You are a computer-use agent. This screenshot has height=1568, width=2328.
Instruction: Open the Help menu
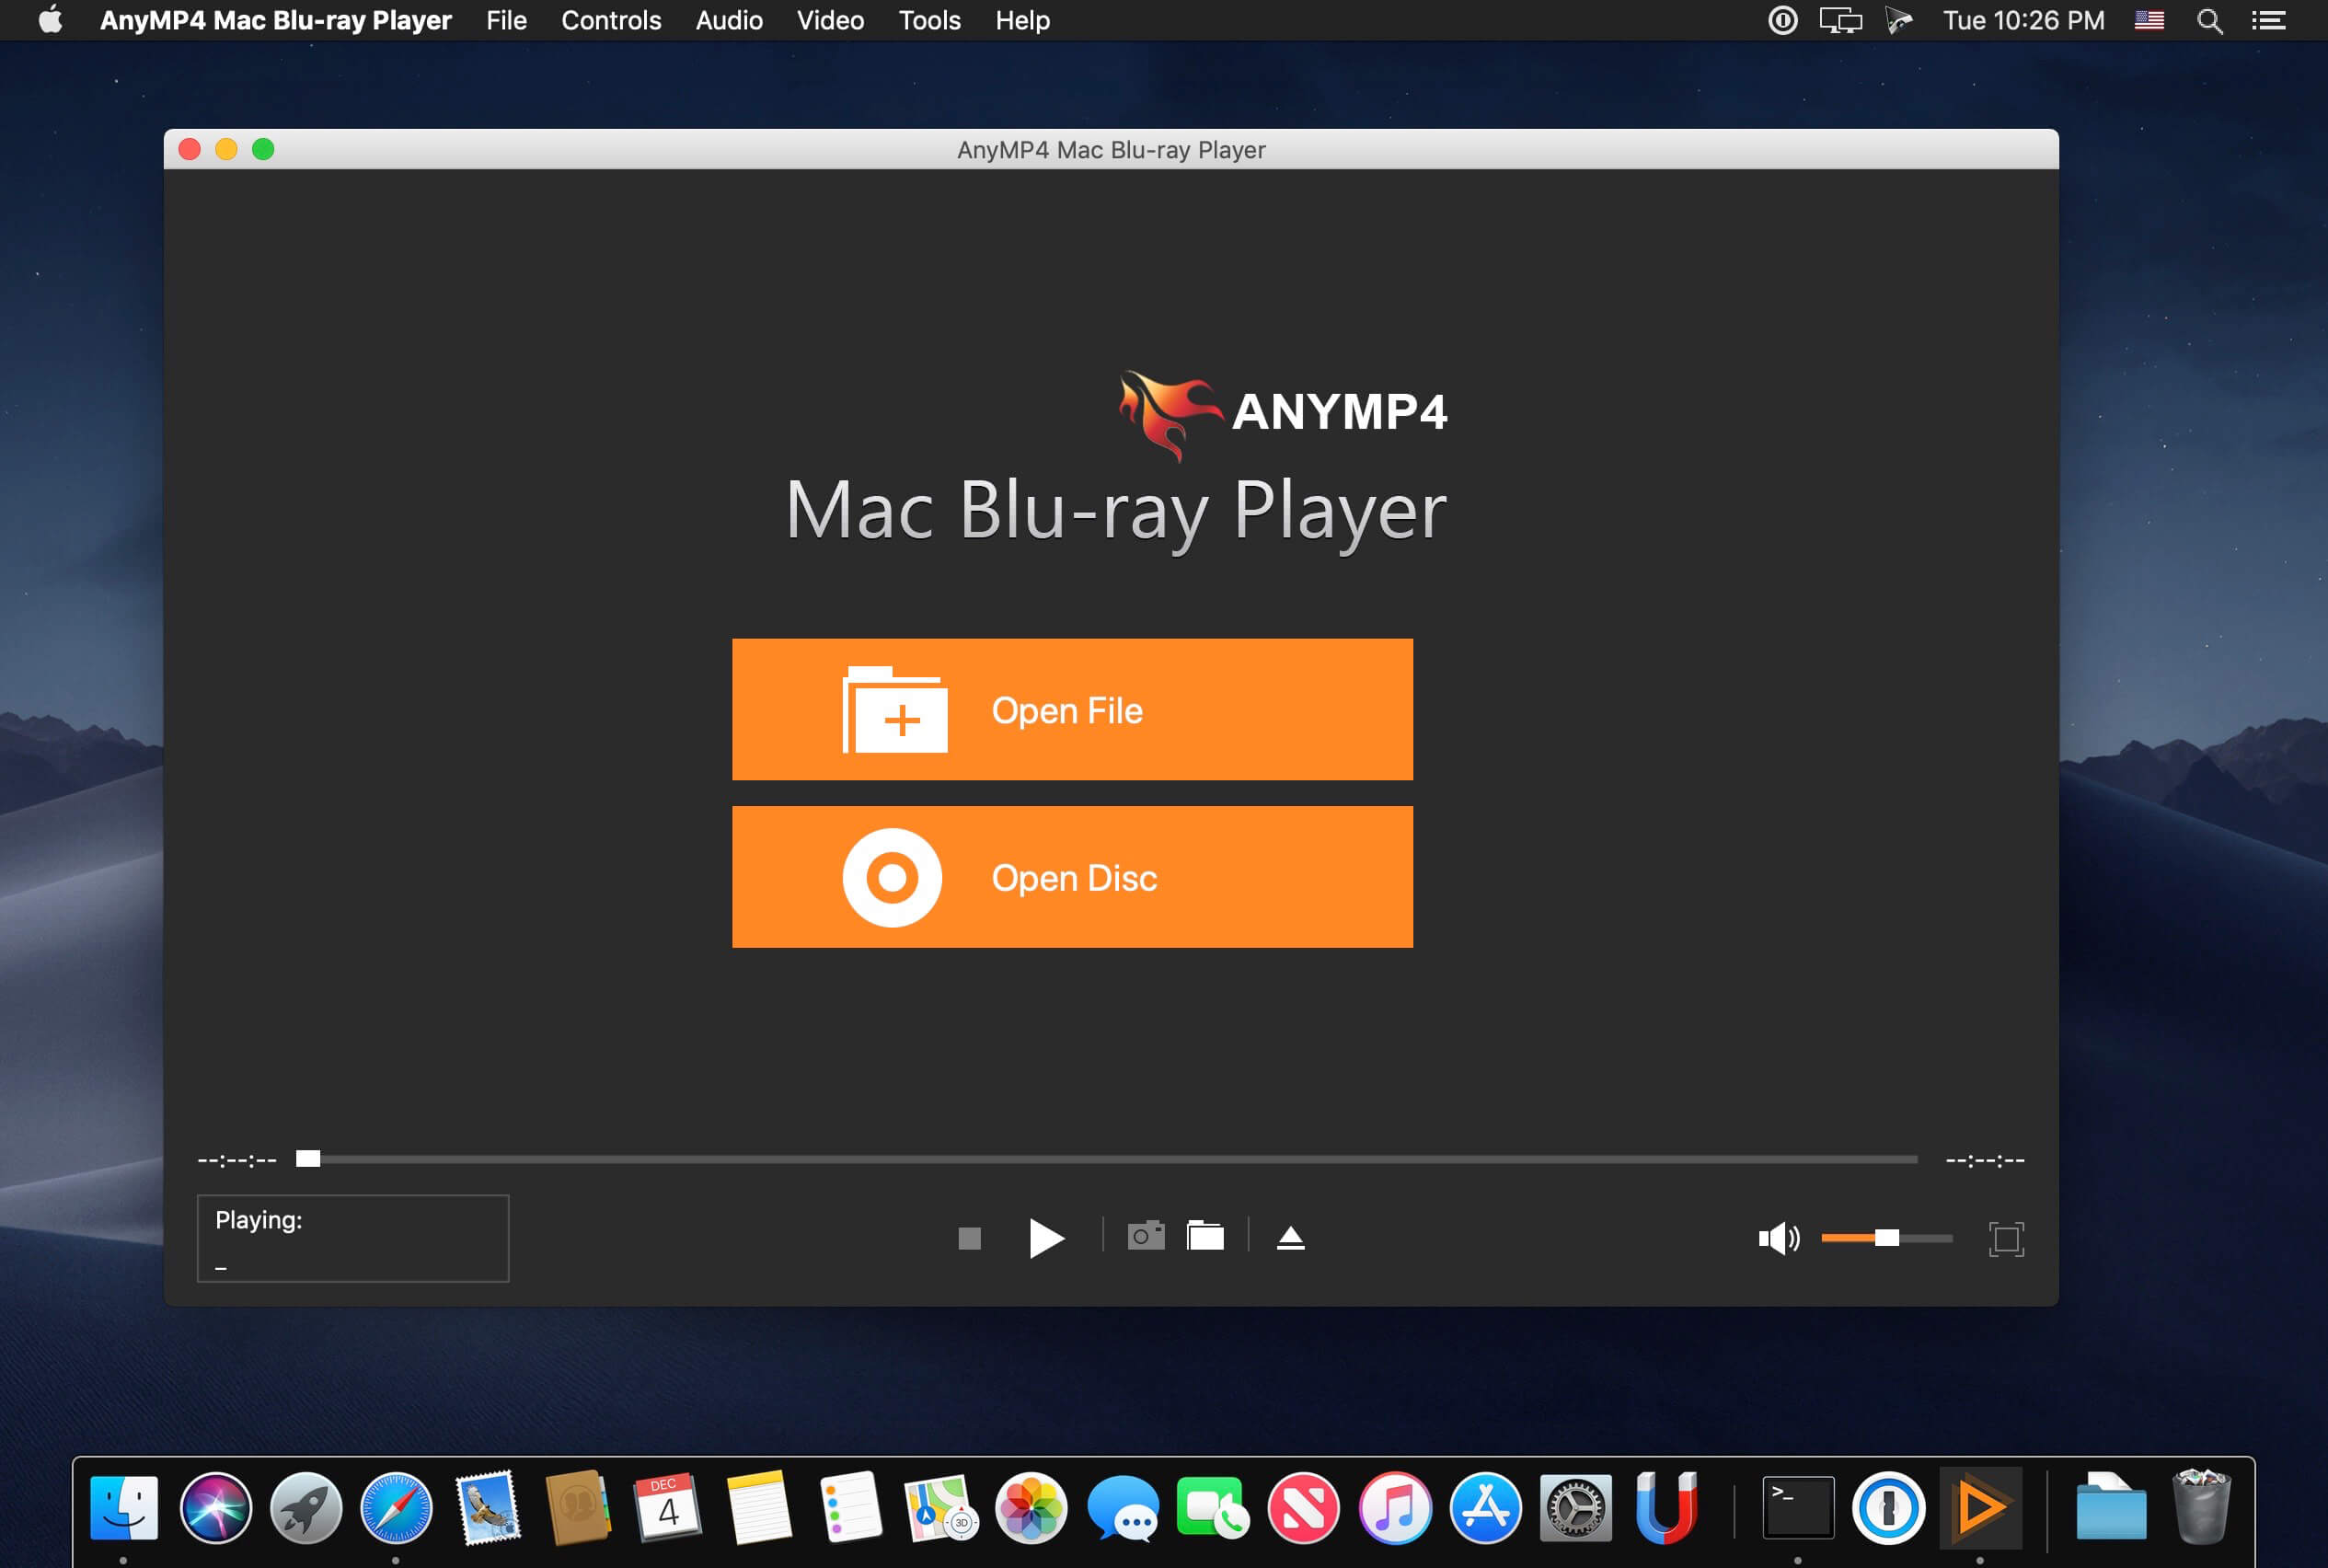click(1022, 20)
